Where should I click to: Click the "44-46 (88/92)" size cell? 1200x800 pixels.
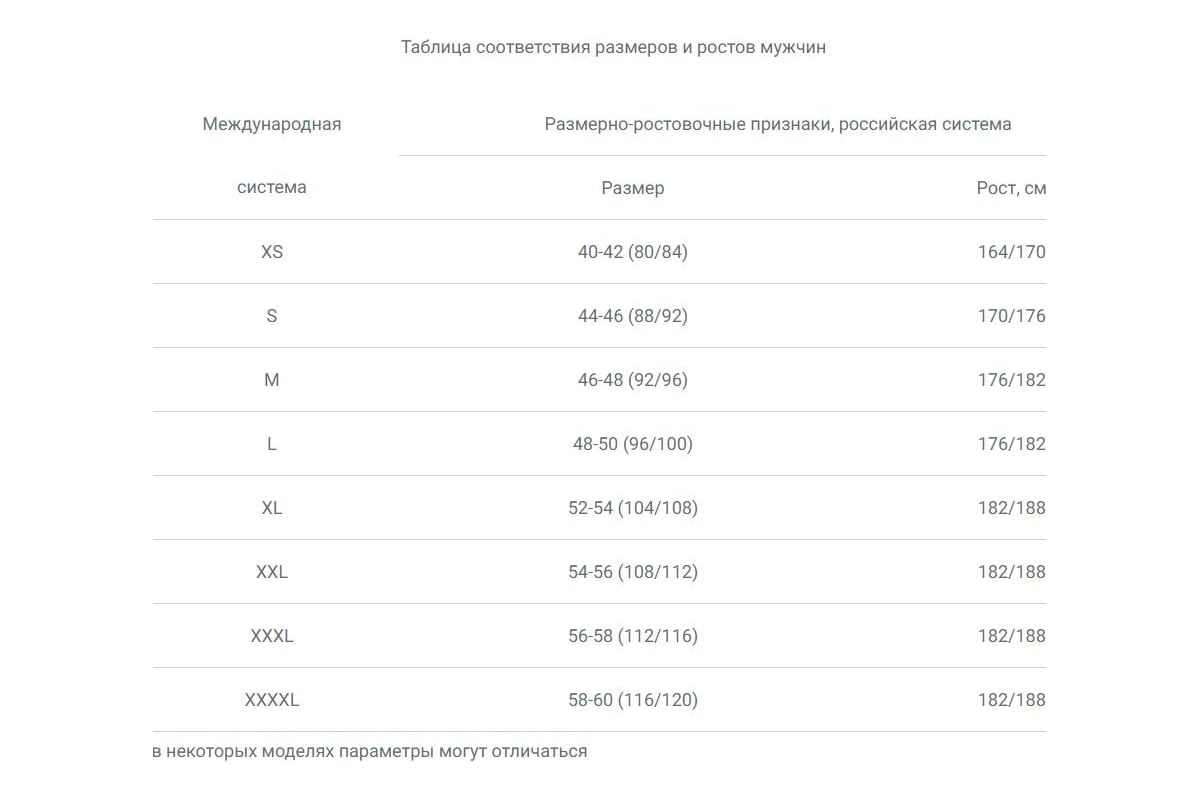pos(632,316)
